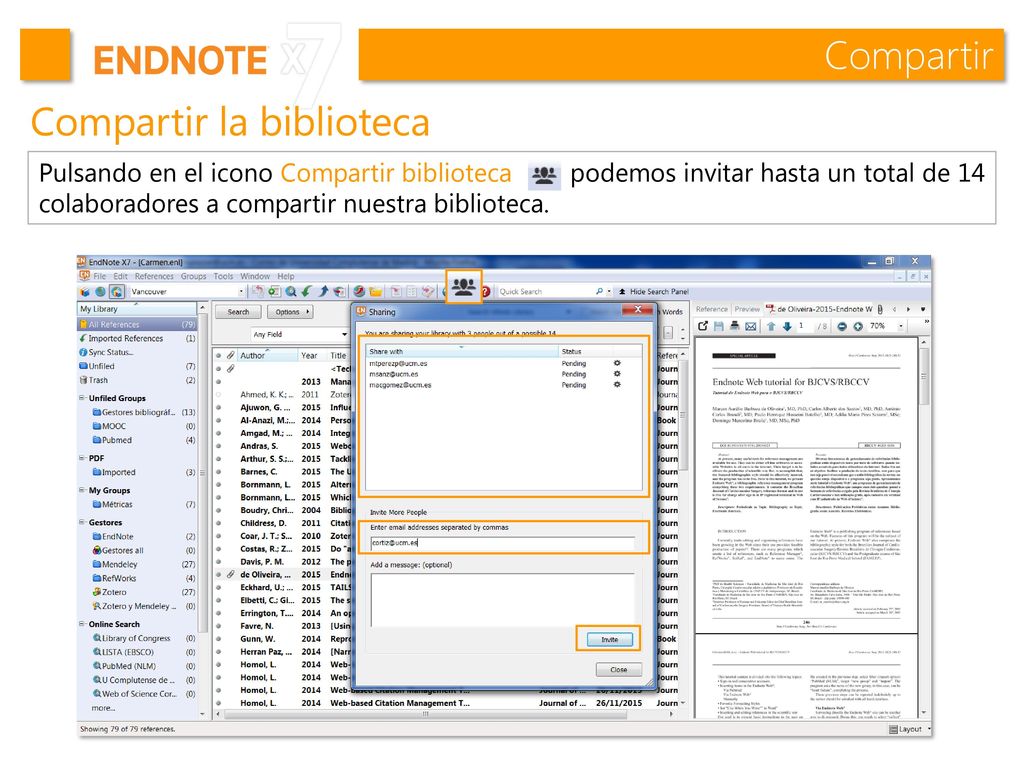Click the email addresses input field
The width and height of the screenshot is (1024, 768).
(x=502, y=543)
